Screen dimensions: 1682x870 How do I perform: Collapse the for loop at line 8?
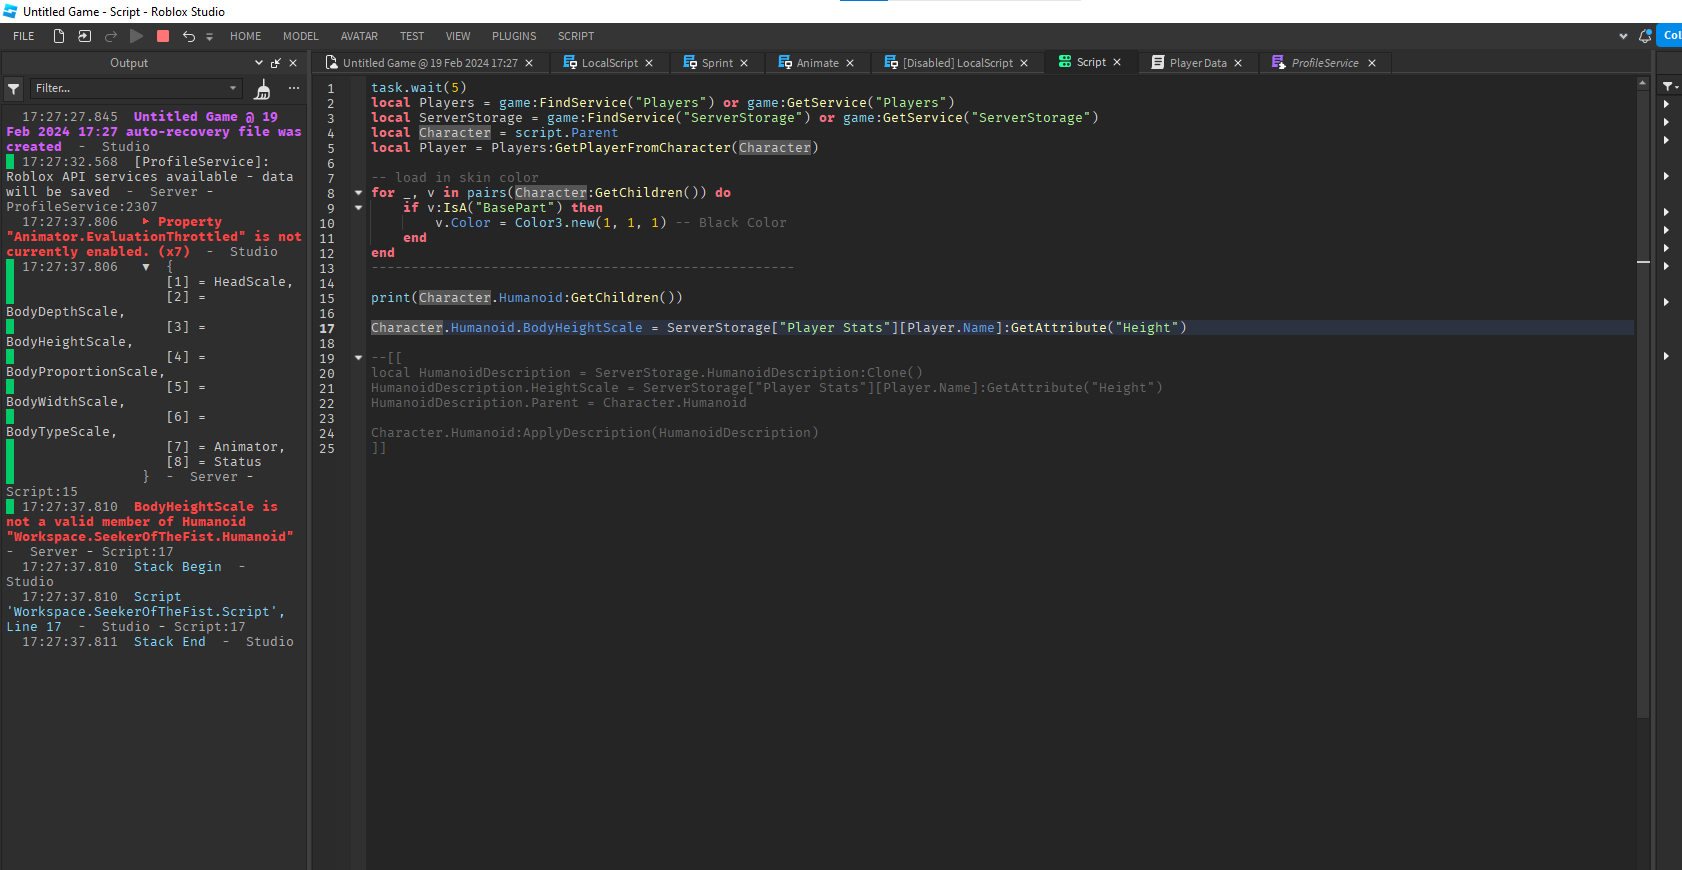pyautogui.click(x=358, y=193)
